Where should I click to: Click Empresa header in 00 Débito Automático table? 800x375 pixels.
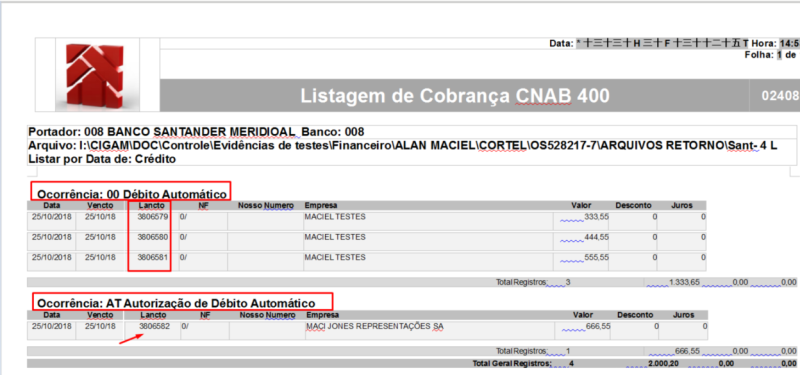[x=321, y=206]
